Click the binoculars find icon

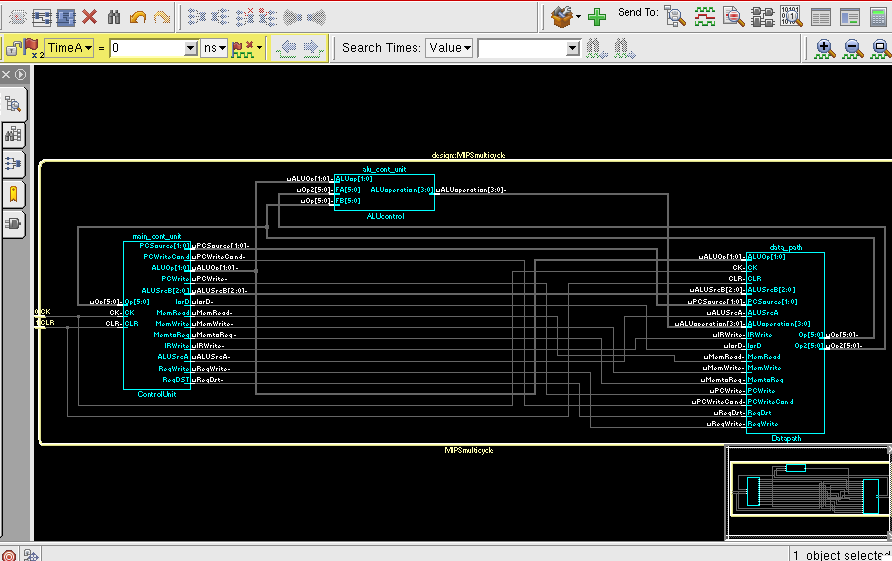point(114,17)
